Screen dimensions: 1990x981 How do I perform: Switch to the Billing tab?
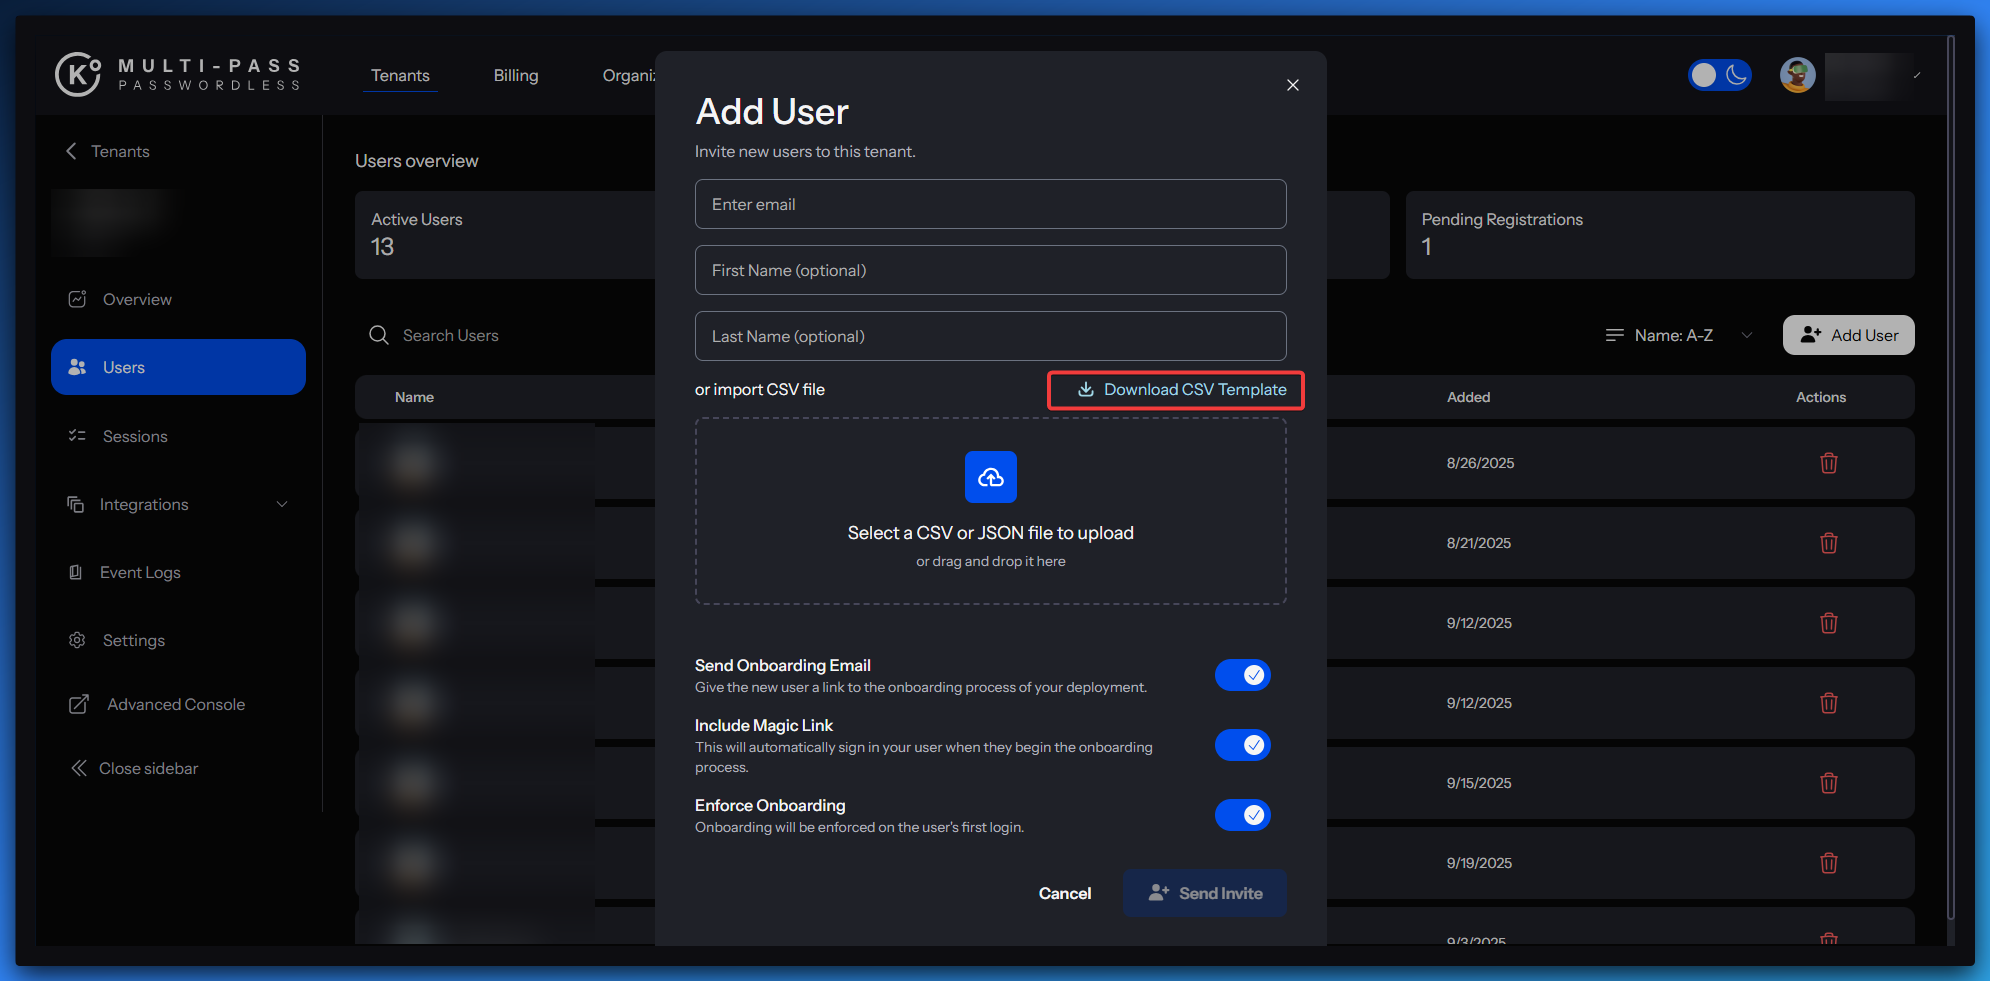[515, 75]
